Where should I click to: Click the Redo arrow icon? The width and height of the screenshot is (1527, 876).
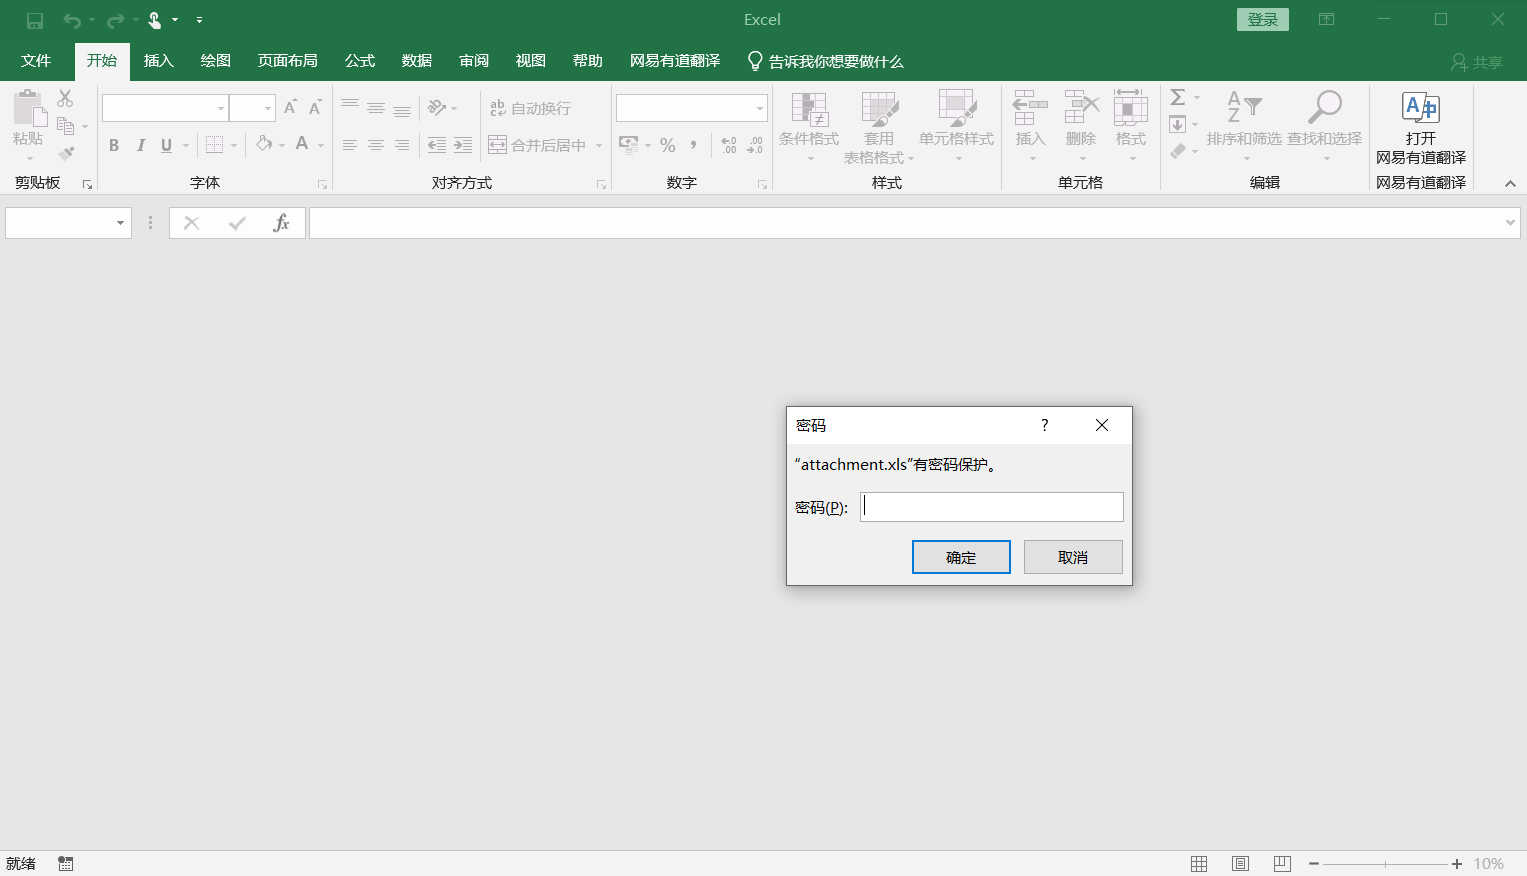tap(115, 20)
